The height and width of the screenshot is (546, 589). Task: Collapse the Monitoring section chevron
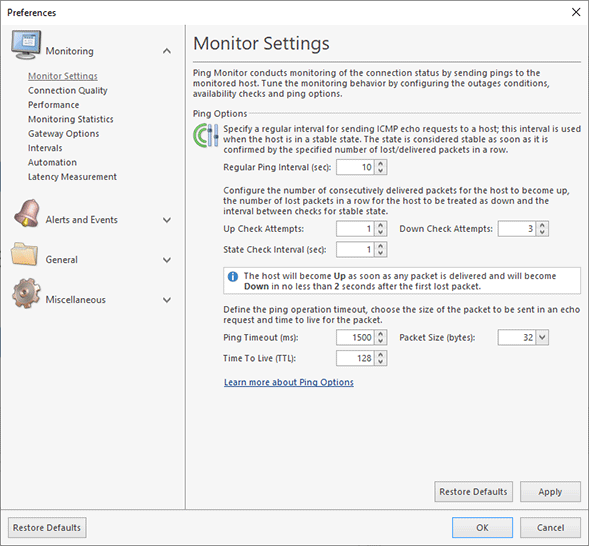pyautogui.click(x=167, y=51)
